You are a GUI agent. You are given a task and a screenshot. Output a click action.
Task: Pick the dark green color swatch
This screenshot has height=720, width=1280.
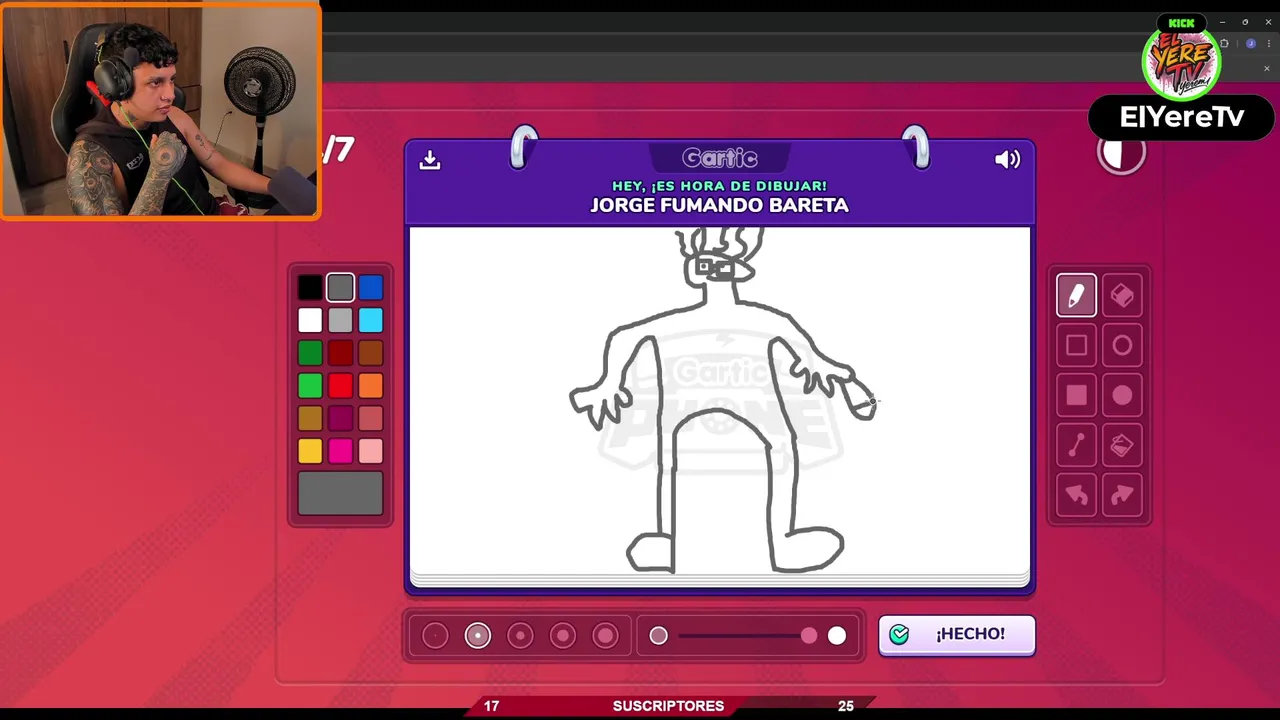pyautogui.click(x=310, y=353)
